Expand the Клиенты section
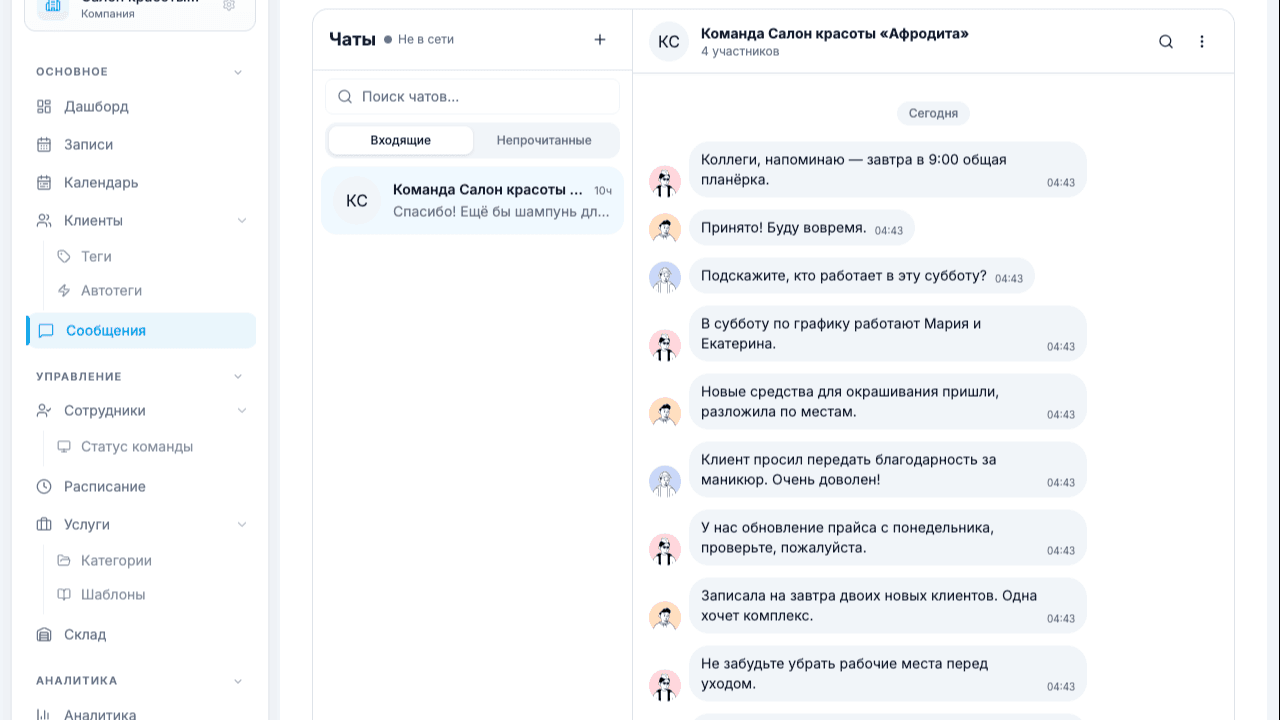Screen dimensions: 1280x720 [x=240, y=220]
